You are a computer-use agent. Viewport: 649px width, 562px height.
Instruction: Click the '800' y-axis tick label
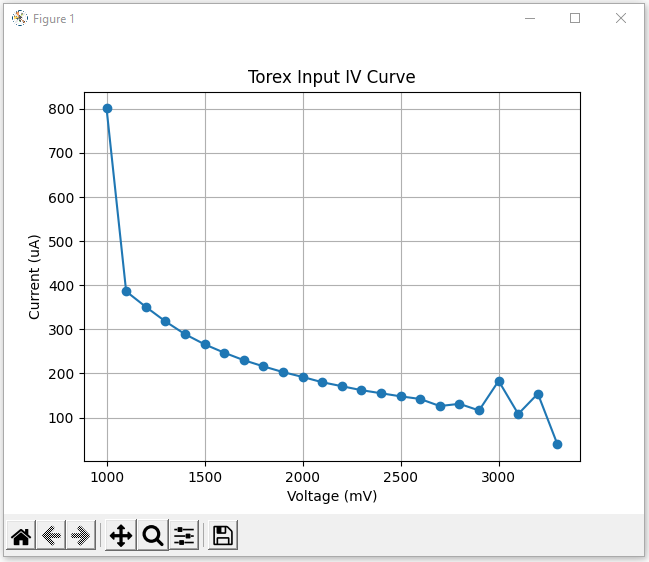tap(61, 109)
